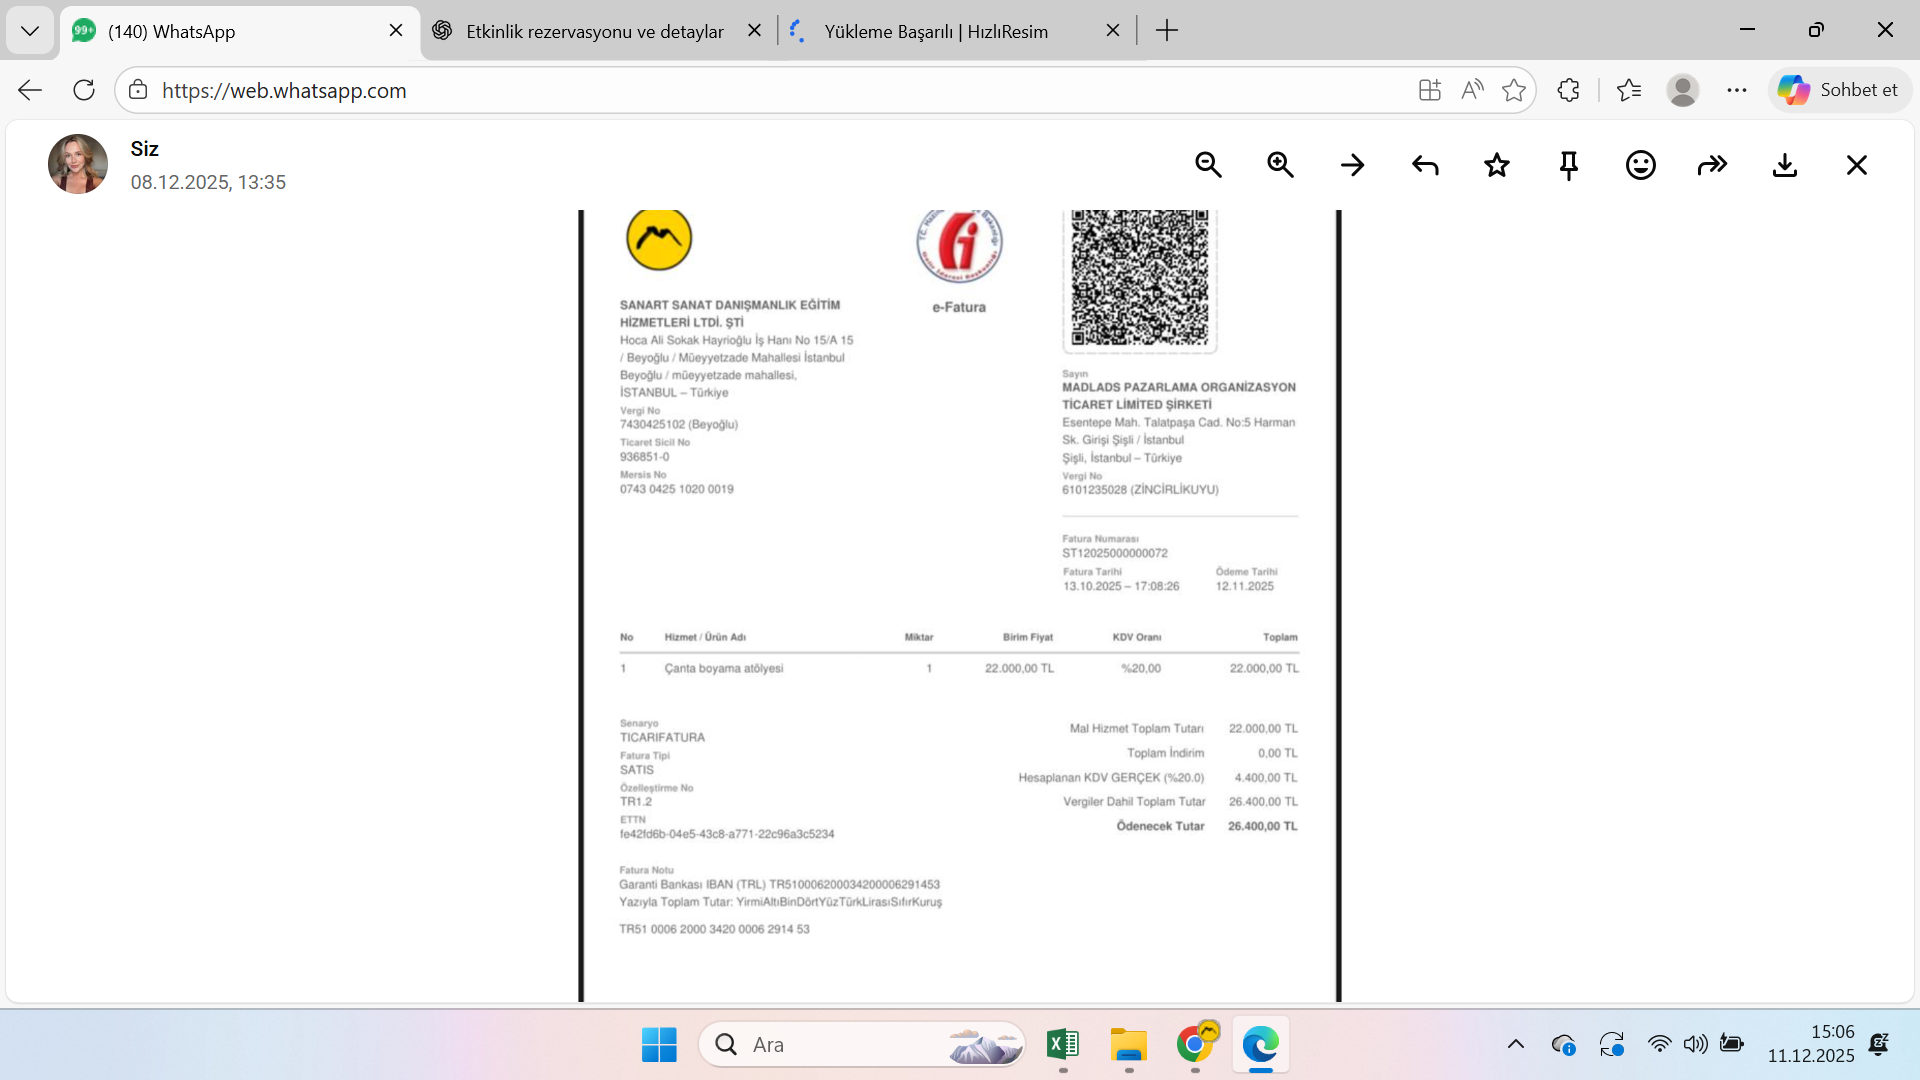1920x1080 pixels.
Task: Close the HızlıResim tab
Action: point(1113,31)
